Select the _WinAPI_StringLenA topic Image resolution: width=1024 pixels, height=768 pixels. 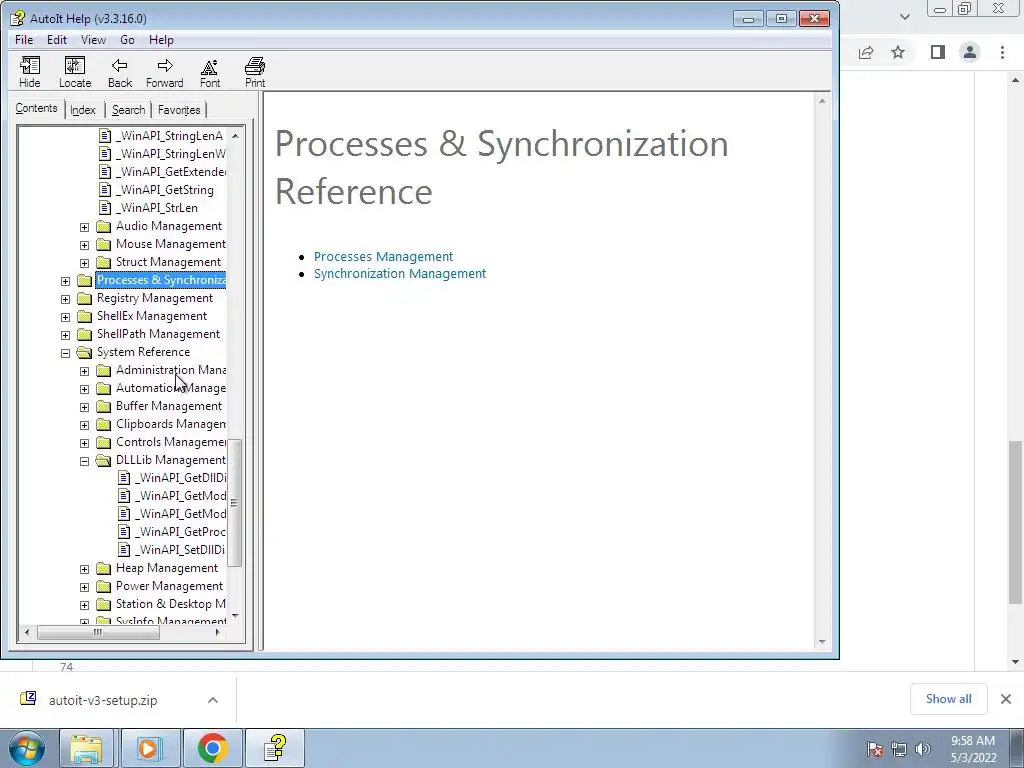point(169,136)
